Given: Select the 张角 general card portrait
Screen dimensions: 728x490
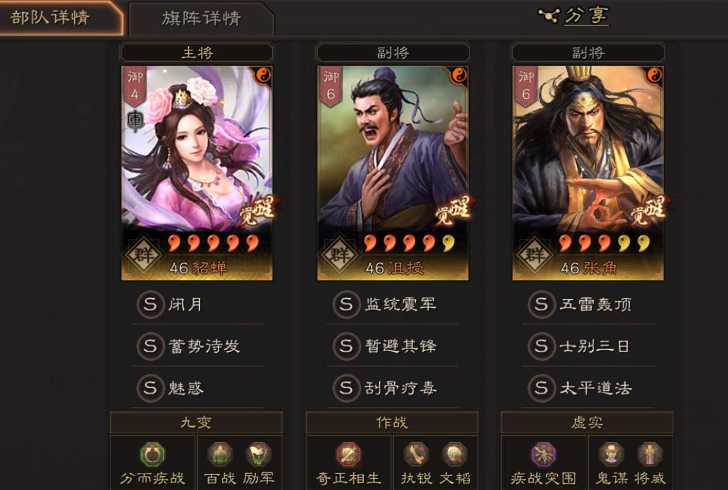Looking at the screenshot, I should click(588, 173).
